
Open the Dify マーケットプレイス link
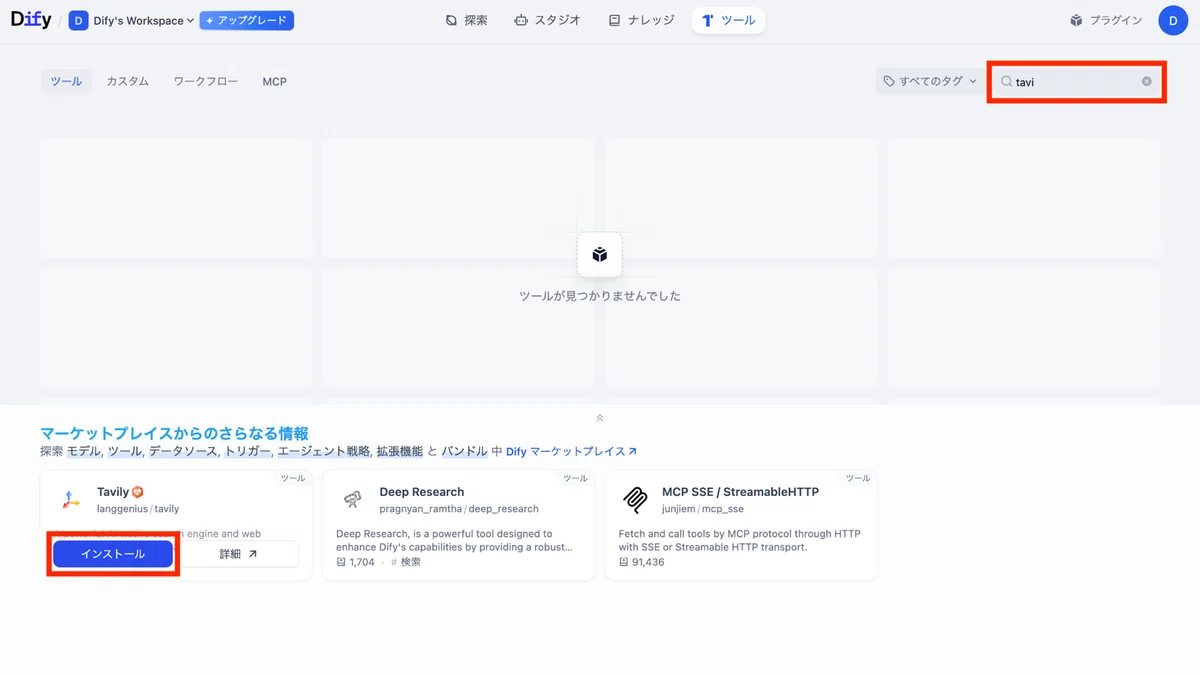pos(571,452)
